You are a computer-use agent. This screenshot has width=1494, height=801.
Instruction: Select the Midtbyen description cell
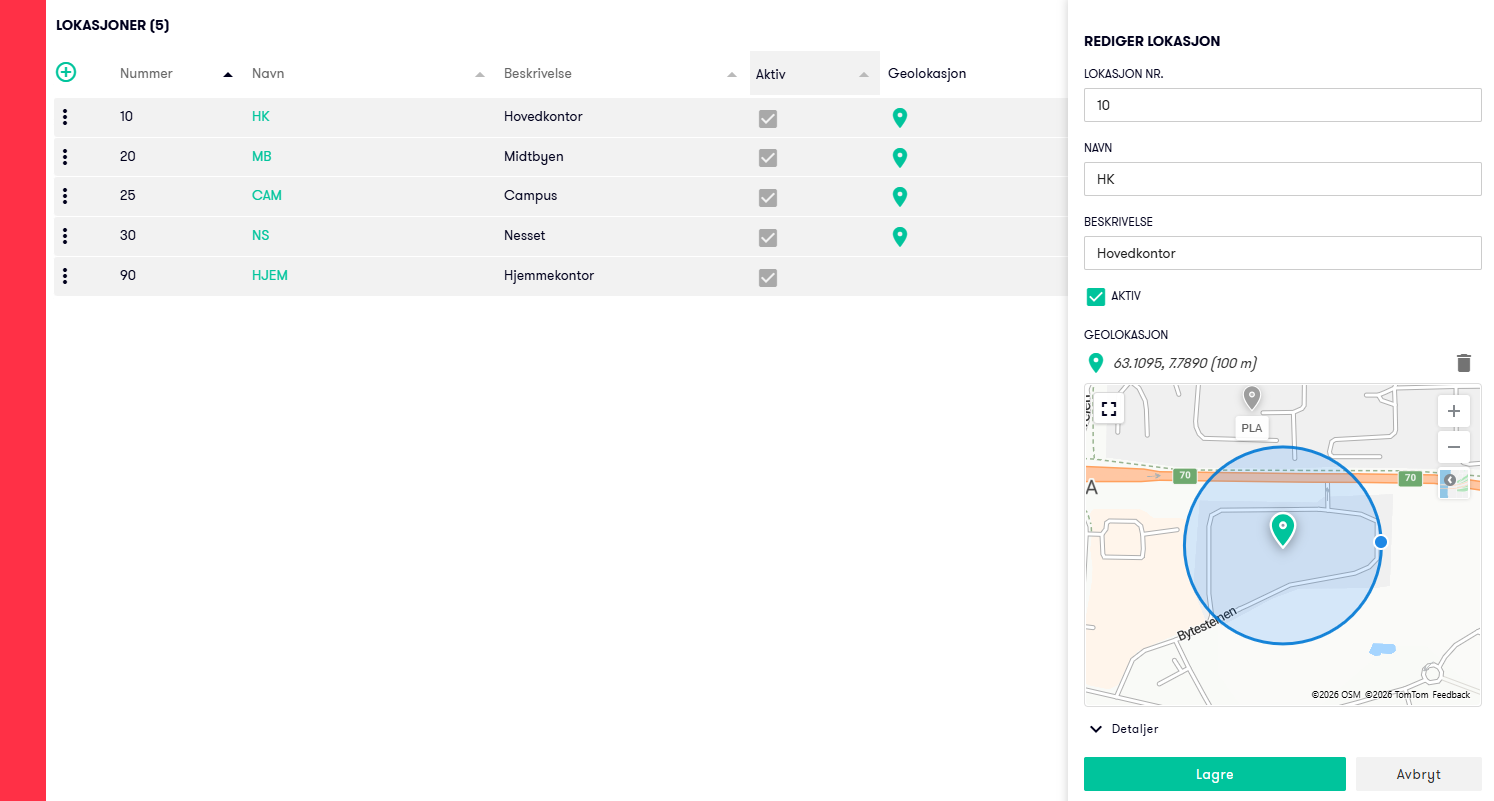[x=534, y=157]
